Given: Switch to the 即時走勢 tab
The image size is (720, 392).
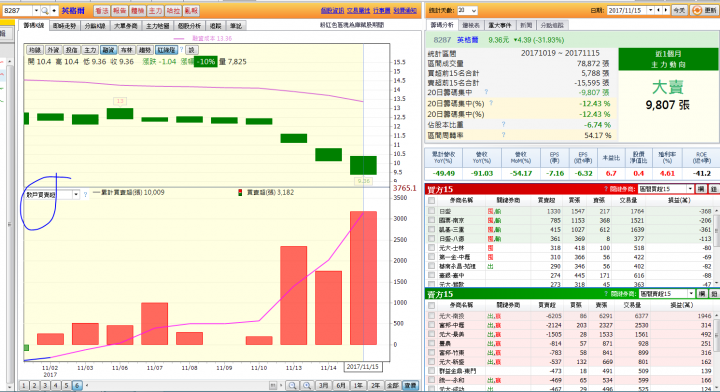Looking at the screenshot, I should tap(64, 26).
